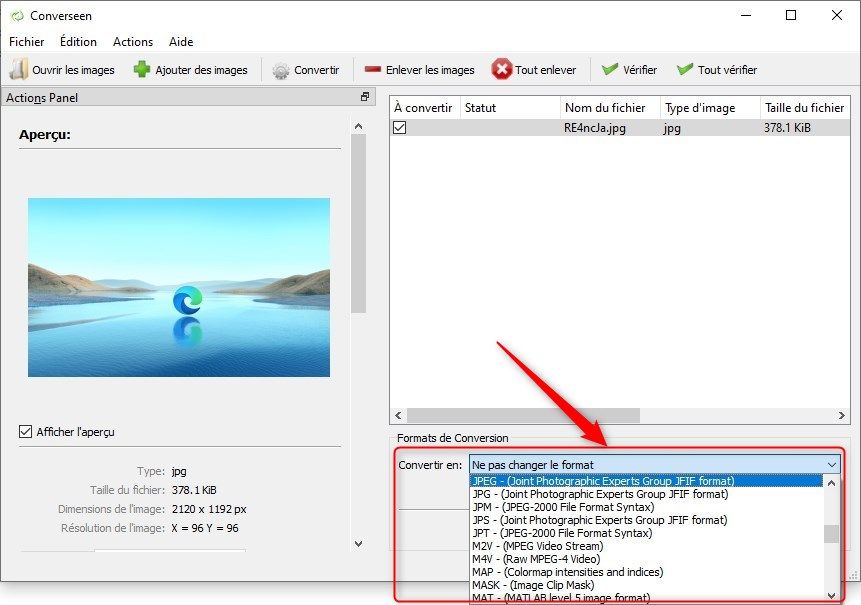Screen dimensions: 861x605
Task: Sort by À convertir column header
Action: point(425,108)
